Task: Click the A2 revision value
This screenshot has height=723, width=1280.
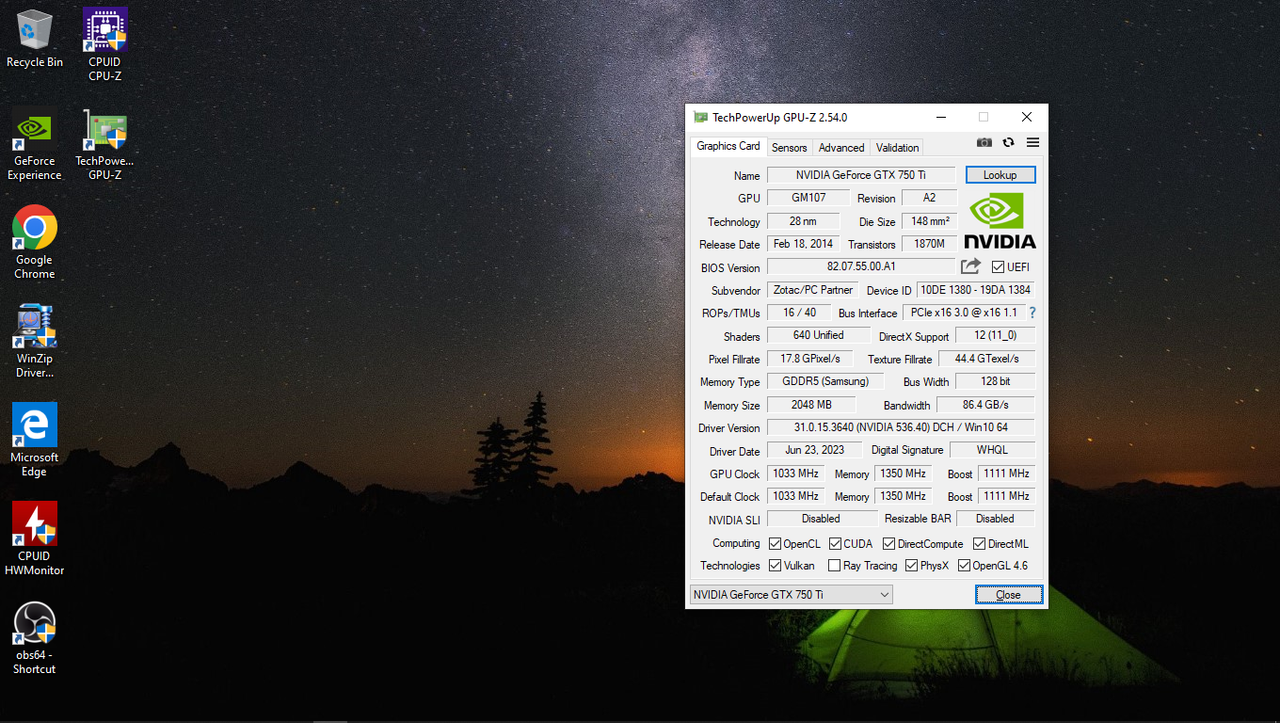Action: pos(929,198)
